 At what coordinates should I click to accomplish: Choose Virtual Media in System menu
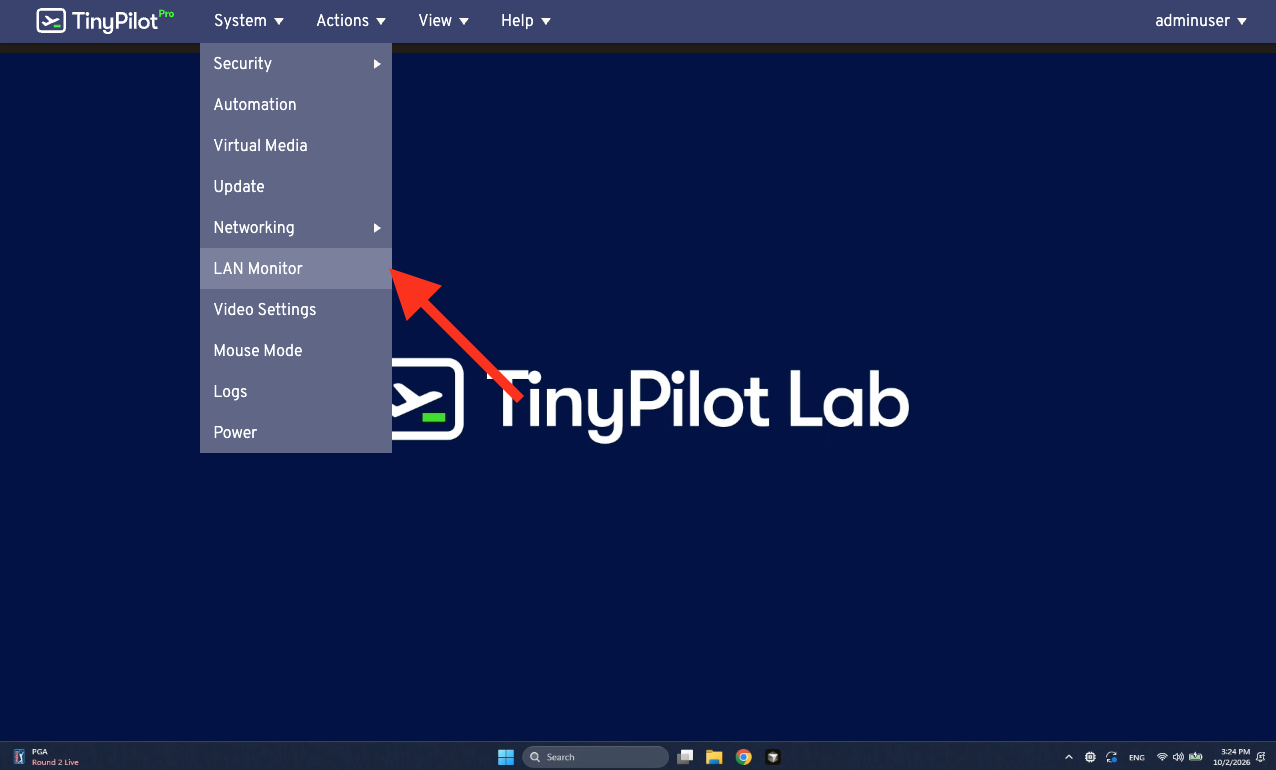coord(296,145)
